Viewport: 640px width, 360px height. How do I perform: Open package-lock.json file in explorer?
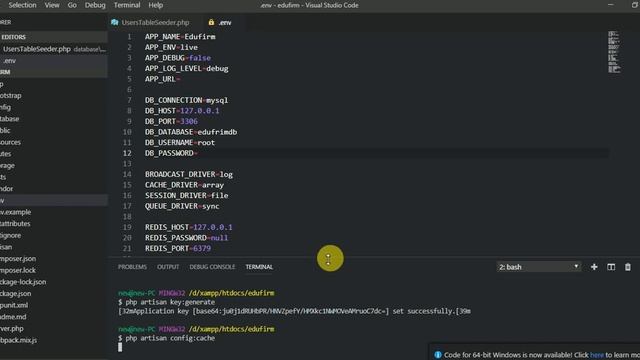coord(23,282)
